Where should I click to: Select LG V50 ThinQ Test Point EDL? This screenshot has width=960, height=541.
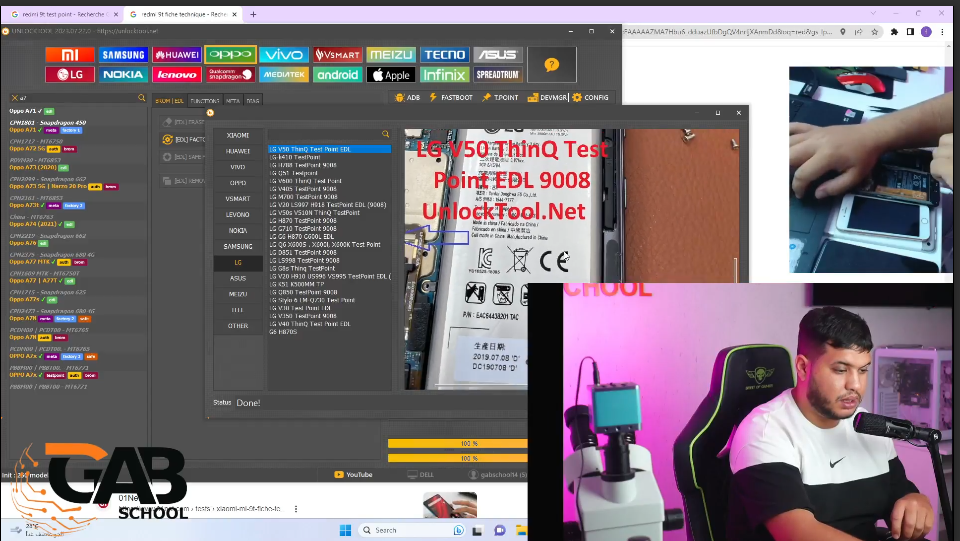329,149
